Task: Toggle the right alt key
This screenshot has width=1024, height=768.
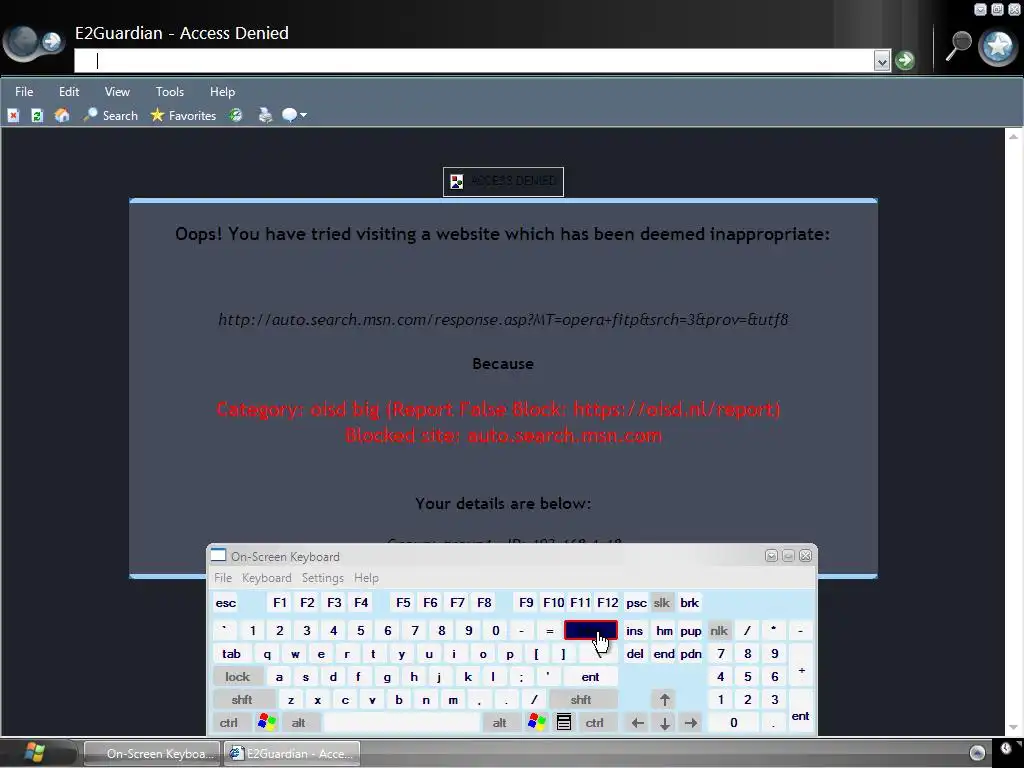Action: pyautogui.click(x=500, y=723)
